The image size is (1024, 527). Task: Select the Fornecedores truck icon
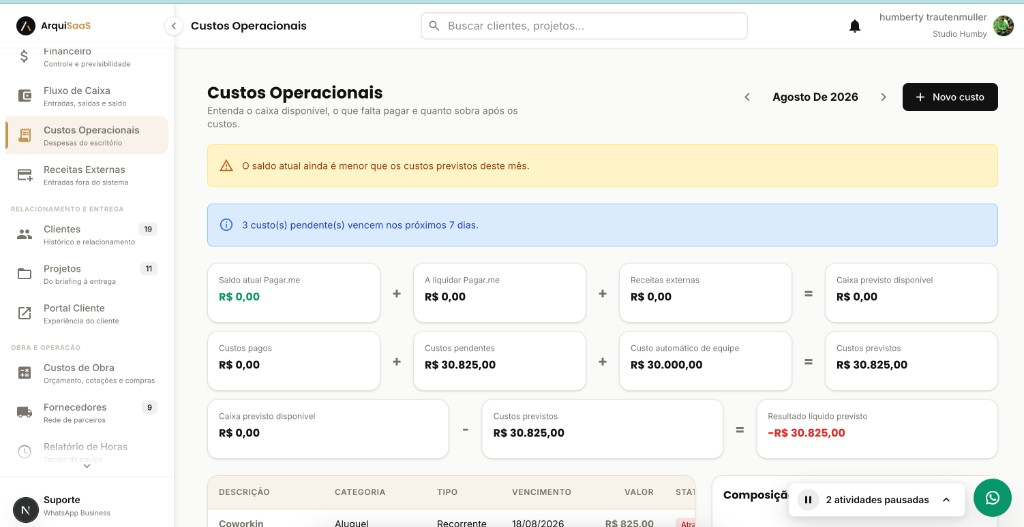pyautogui.click(x=24, y=412)
